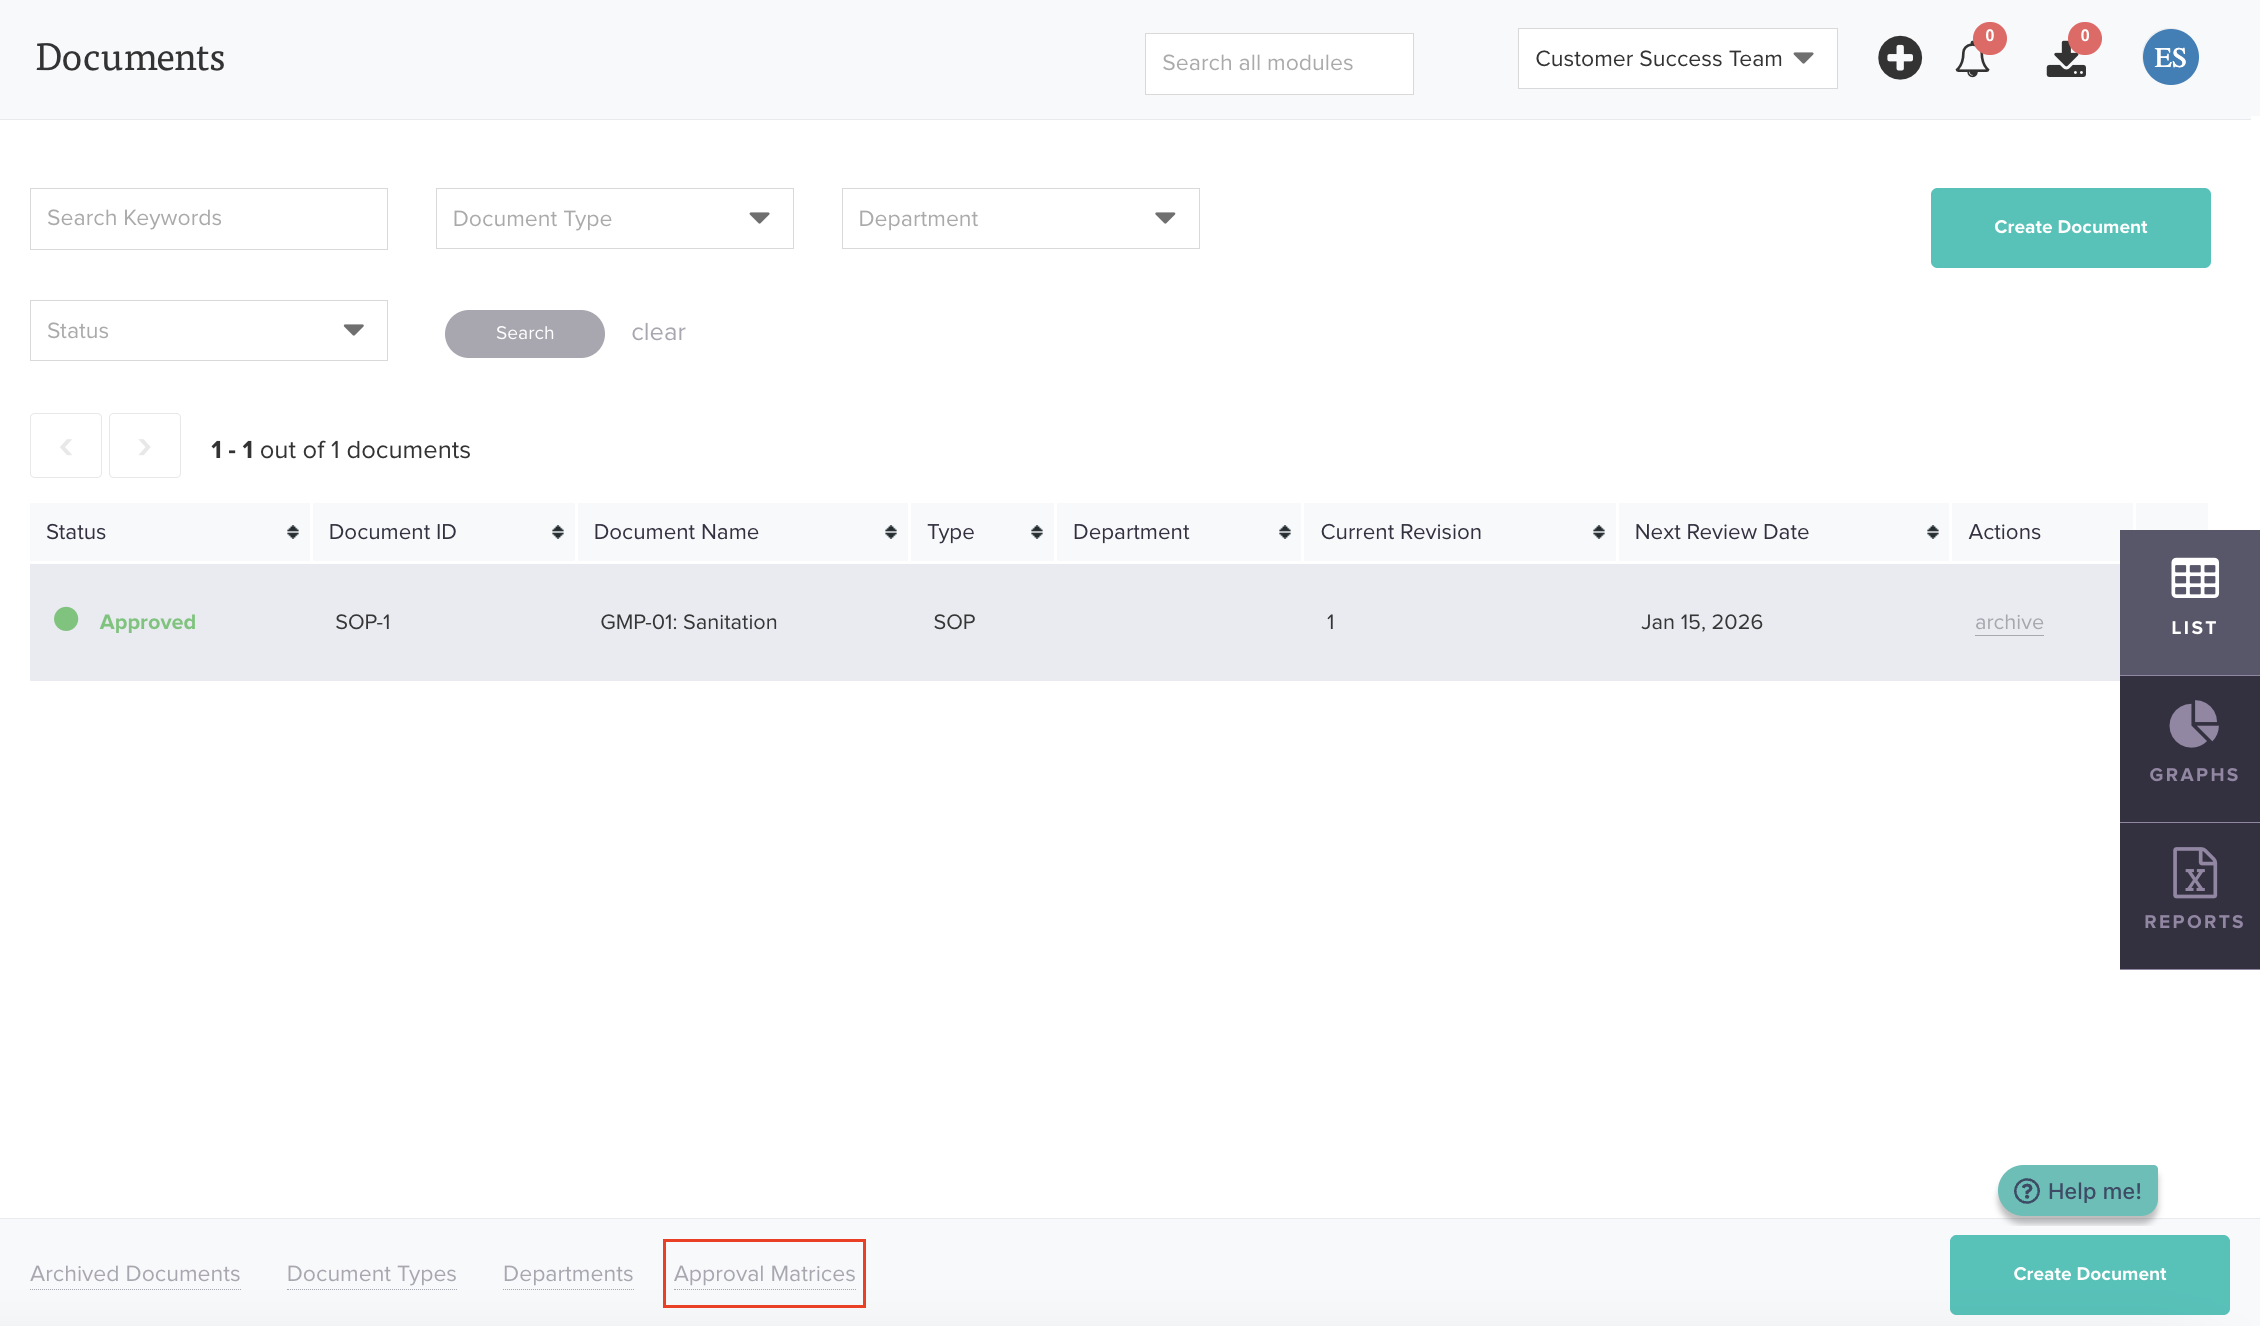Open the ES user avatar menu

pyautogui.click(x=2170, y=58)
